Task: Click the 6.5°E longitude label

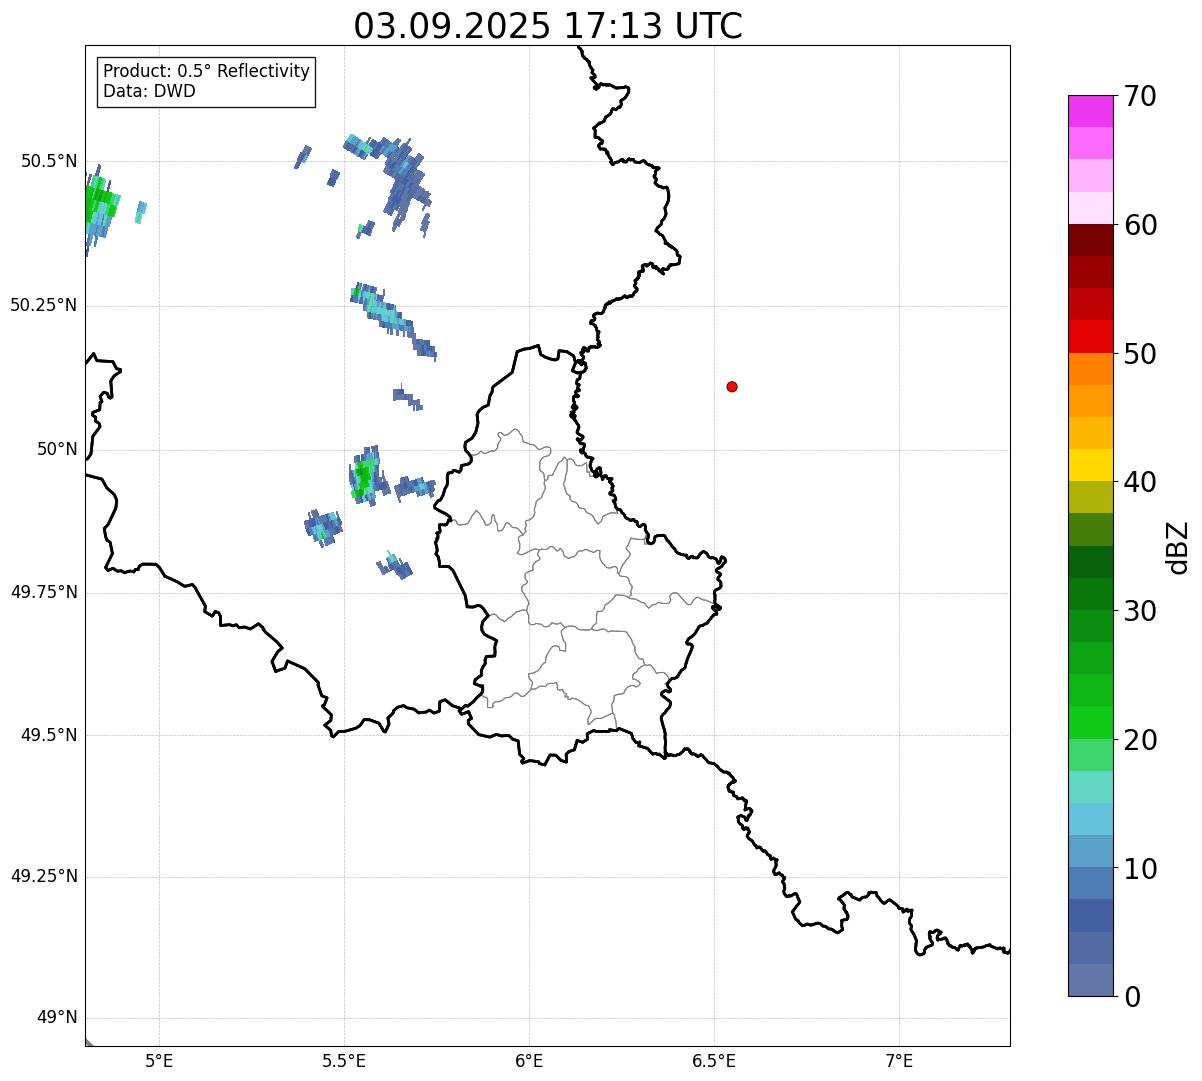Action: (714, 1060)
